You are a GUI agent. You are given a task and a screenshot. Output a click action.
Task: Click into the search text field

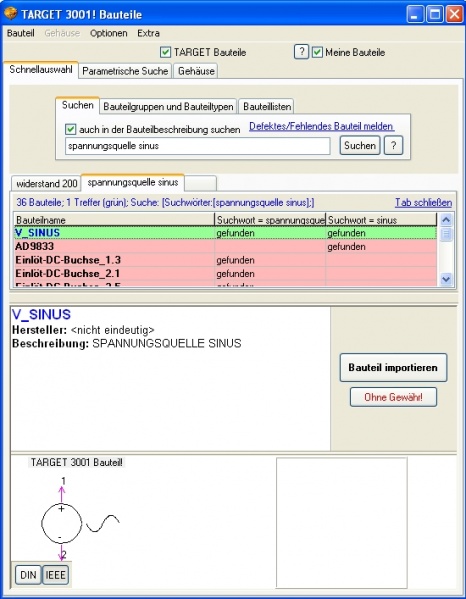pos(197,146)
